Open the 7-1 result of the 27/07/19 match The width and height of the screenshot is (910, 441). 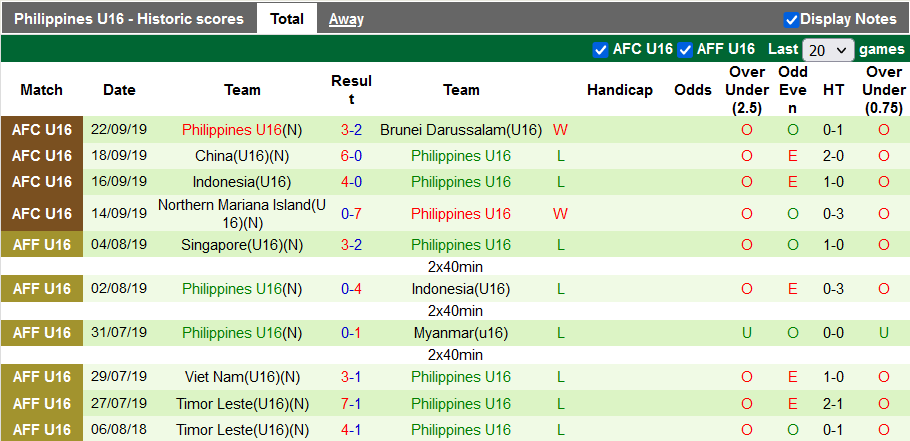click(351, 403)
